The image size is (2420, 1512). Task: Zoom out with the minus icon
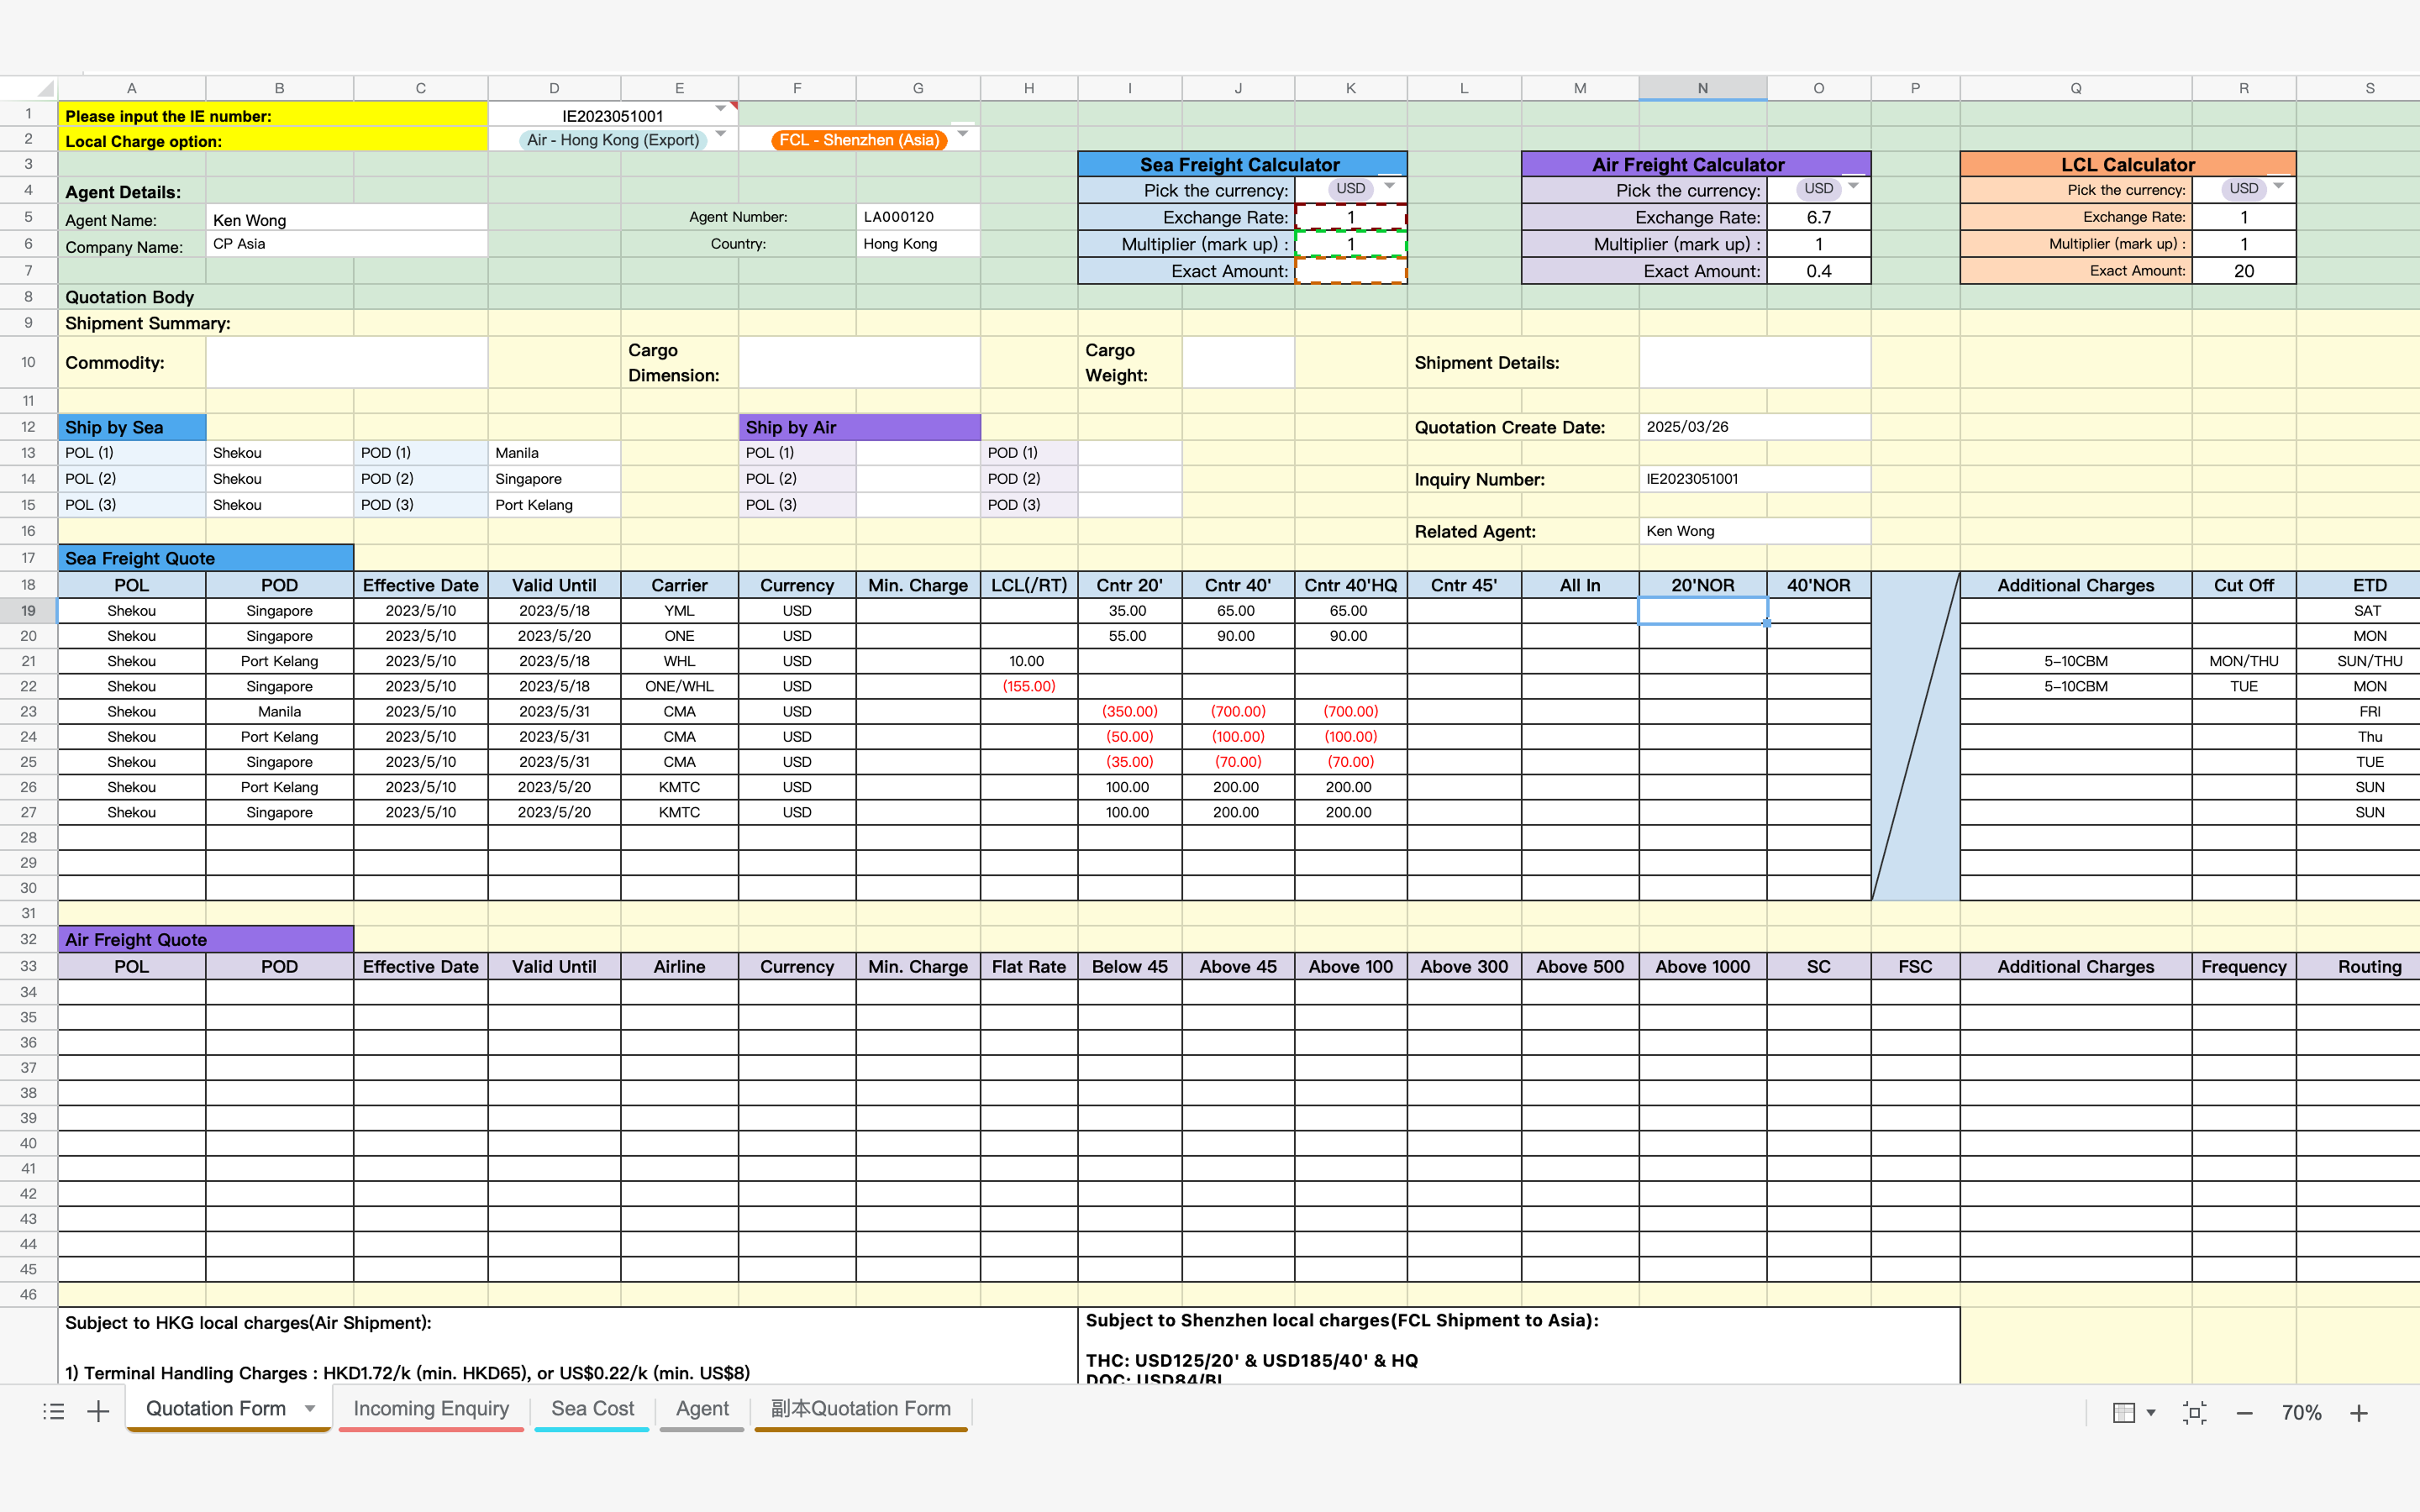pyautogui.click(x=2245, y=1413)
